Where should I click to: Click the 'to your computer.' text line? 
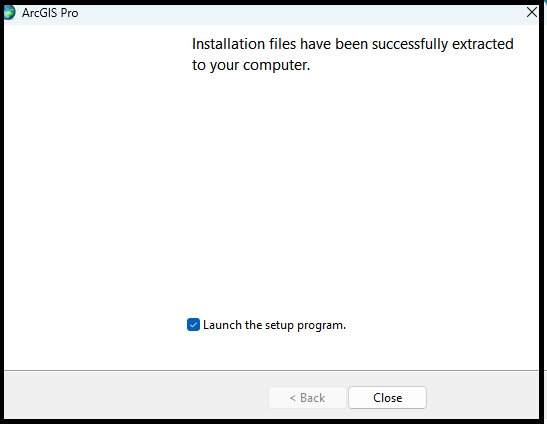[x=251, y=65]
